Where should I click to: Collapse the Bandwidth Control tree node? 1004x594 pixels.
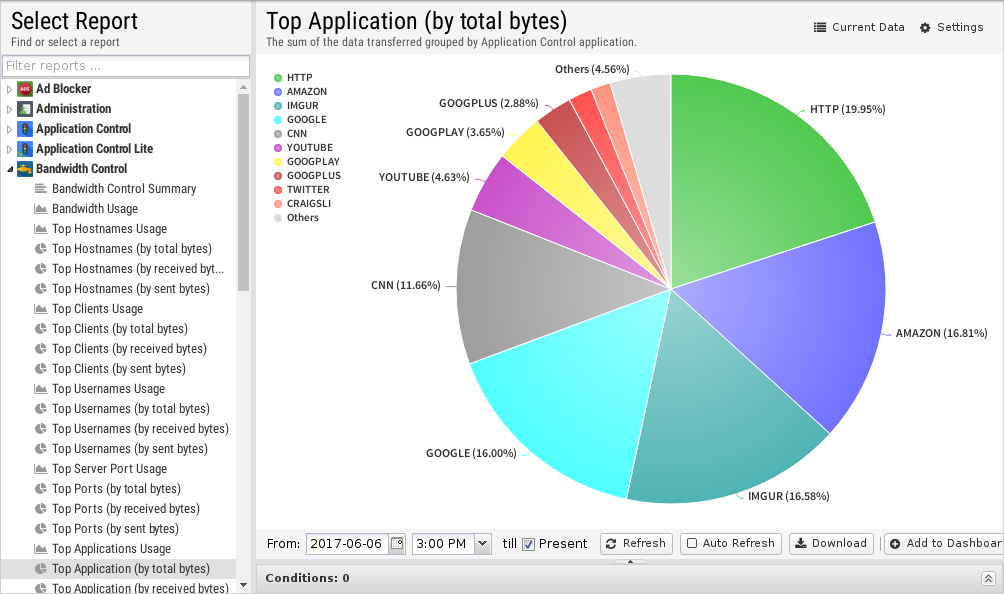10,169
